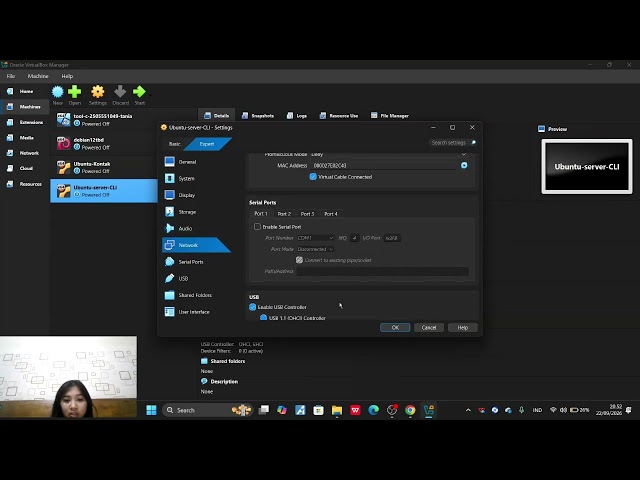Image resolution: width=640 pixels, height=480 pixels.
Task: Open the Promiscuous Mode dropdown
Action: point(388,154)
